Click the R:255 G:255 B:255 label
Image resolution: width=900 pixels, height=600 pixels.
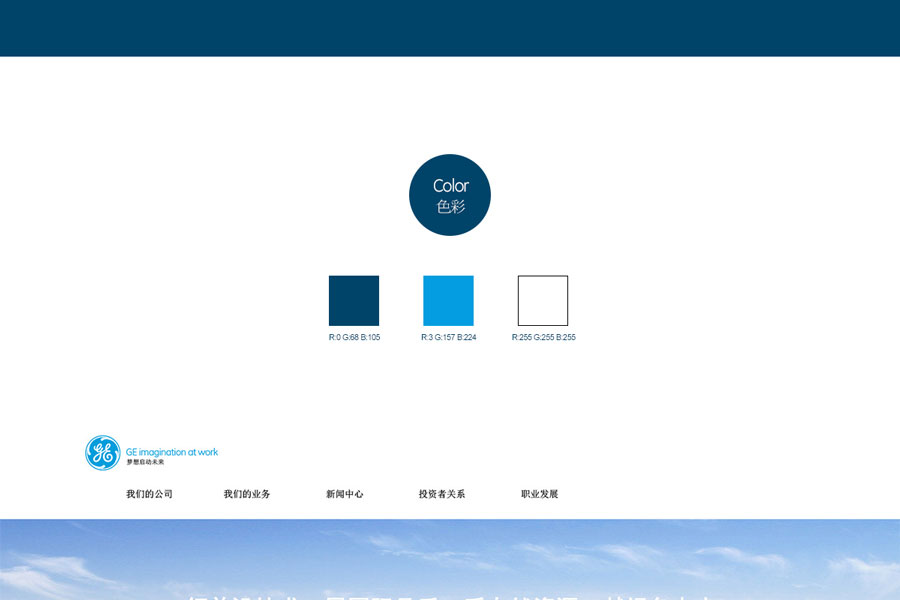click(x=543, y=338)
